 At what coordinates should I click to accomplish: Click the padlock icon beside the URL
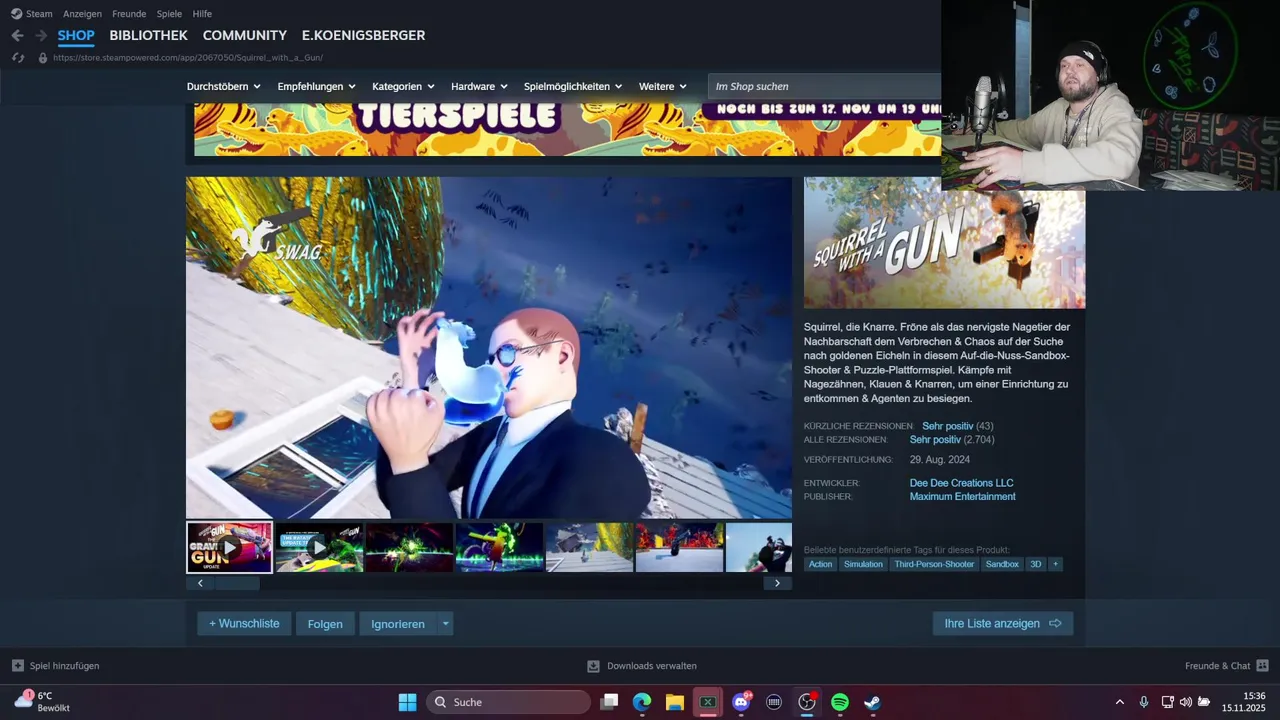click(x=43, y=58)
